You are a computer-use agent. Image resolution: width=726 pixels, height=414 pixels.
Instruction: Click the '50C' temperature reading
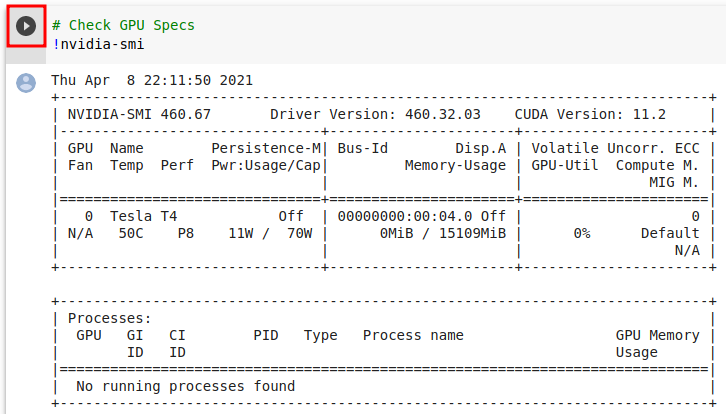[x=131, y=233]
